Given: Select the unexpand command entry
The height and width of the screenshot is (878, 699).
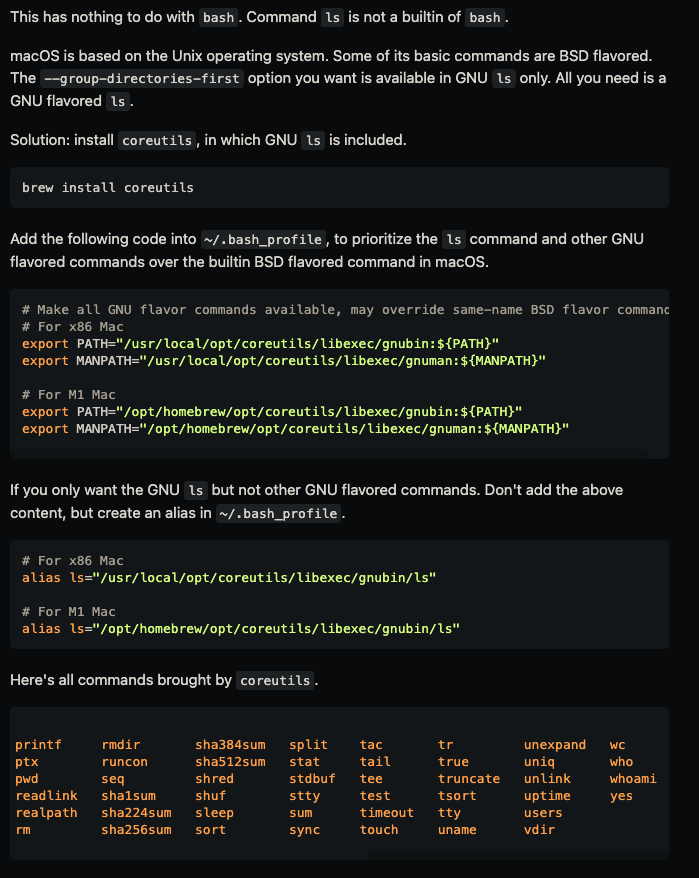Looking at the screenshot, I should point(555,745).
